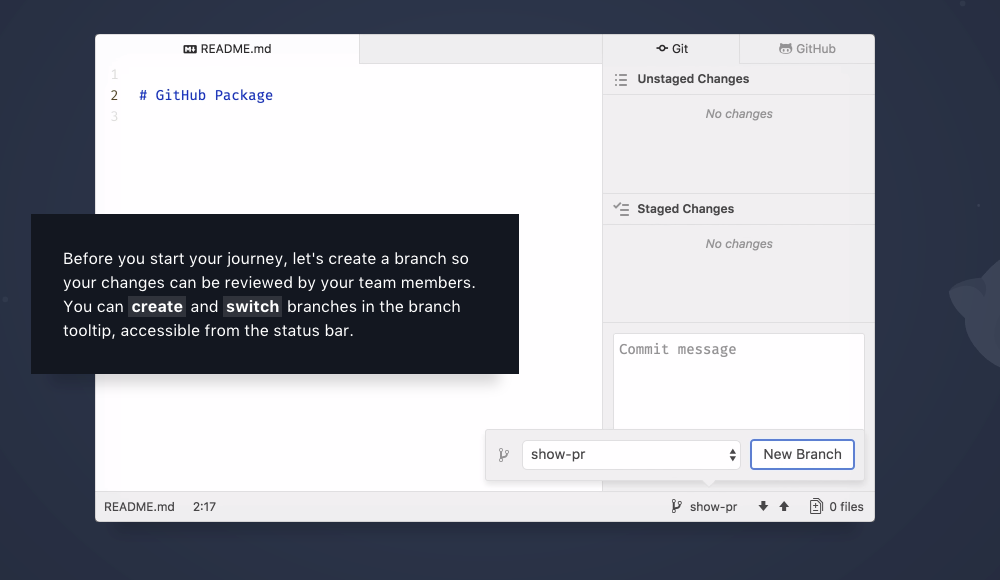Click the 2:17 cursor position

[204, 507]
